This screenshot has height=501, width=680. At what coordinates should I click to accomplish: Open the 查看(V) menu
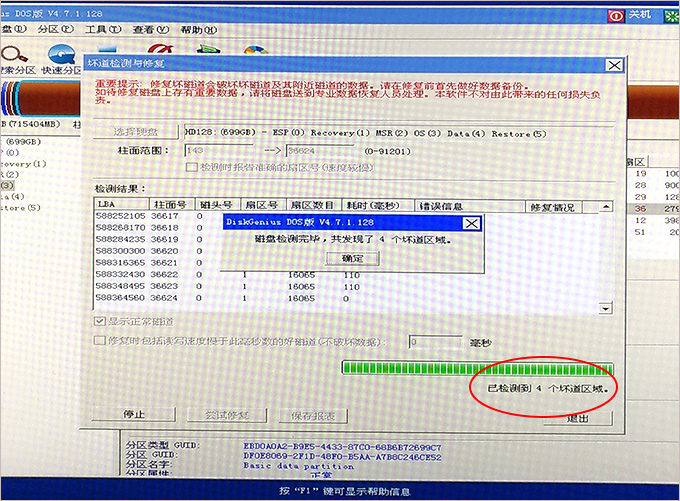coord(150,30)
